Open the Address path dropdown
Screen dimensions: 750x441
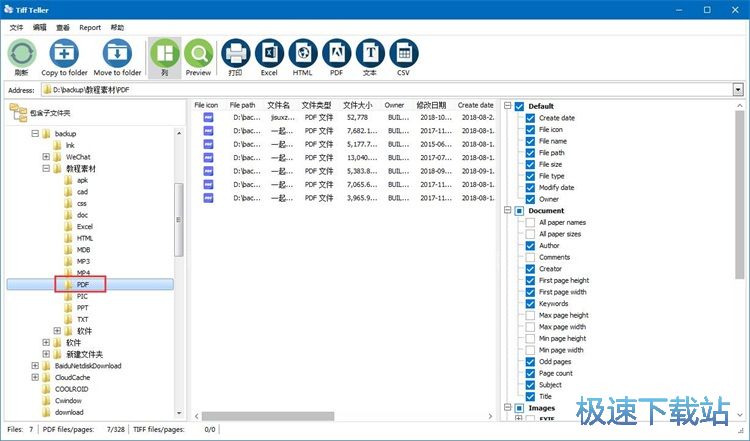tap(738, 90)
